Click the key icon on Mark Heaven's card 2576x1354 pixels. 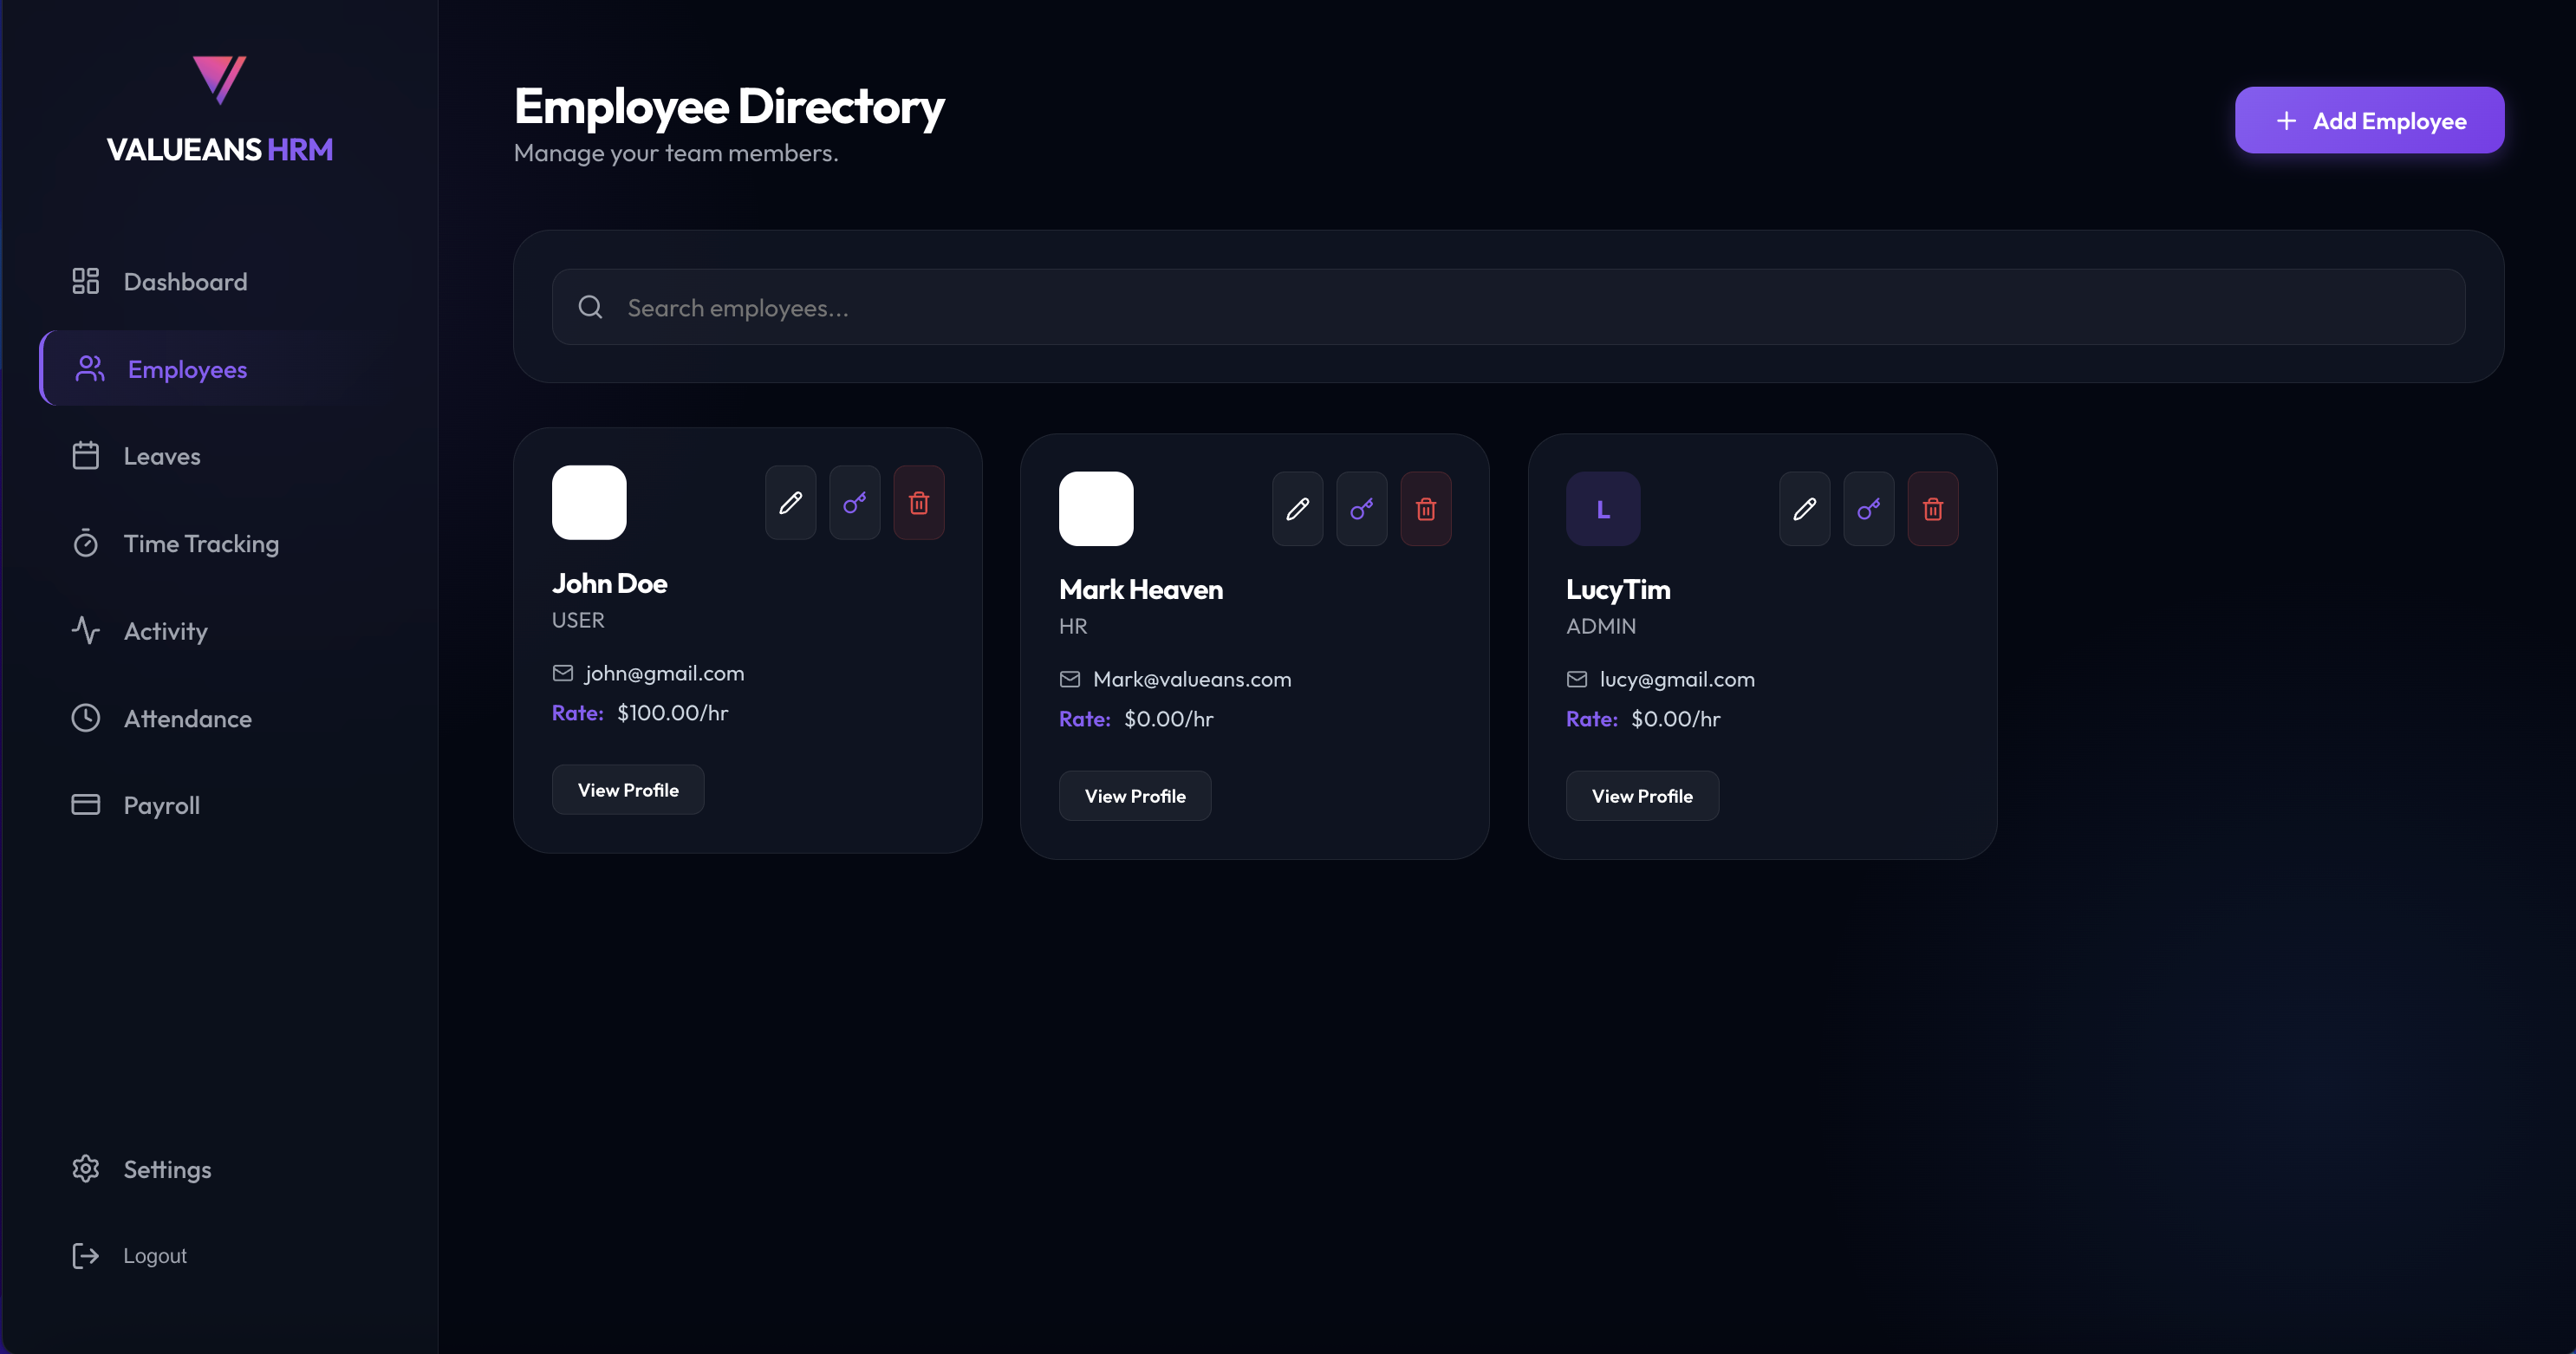tap(1361, 509)
